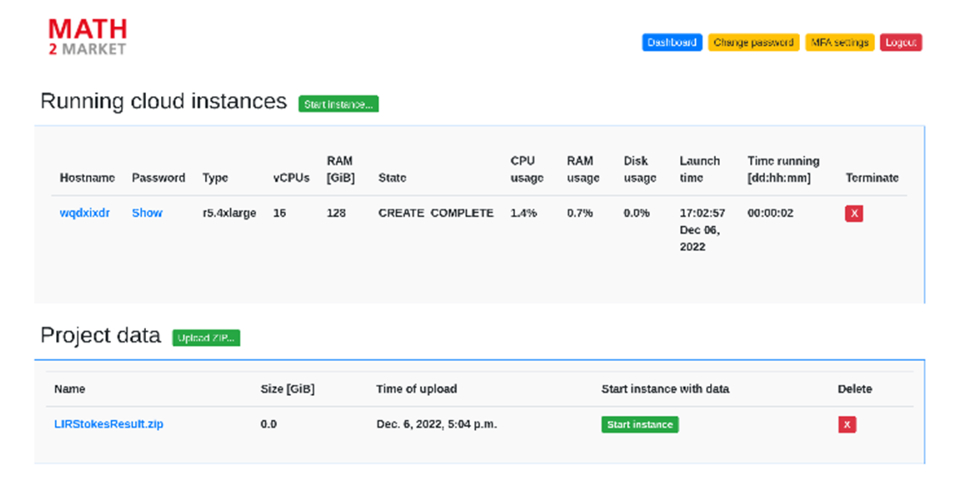960x500 pixels.
Task: Go to Change password
Action: pyautogui.click(x=754, y=43)
